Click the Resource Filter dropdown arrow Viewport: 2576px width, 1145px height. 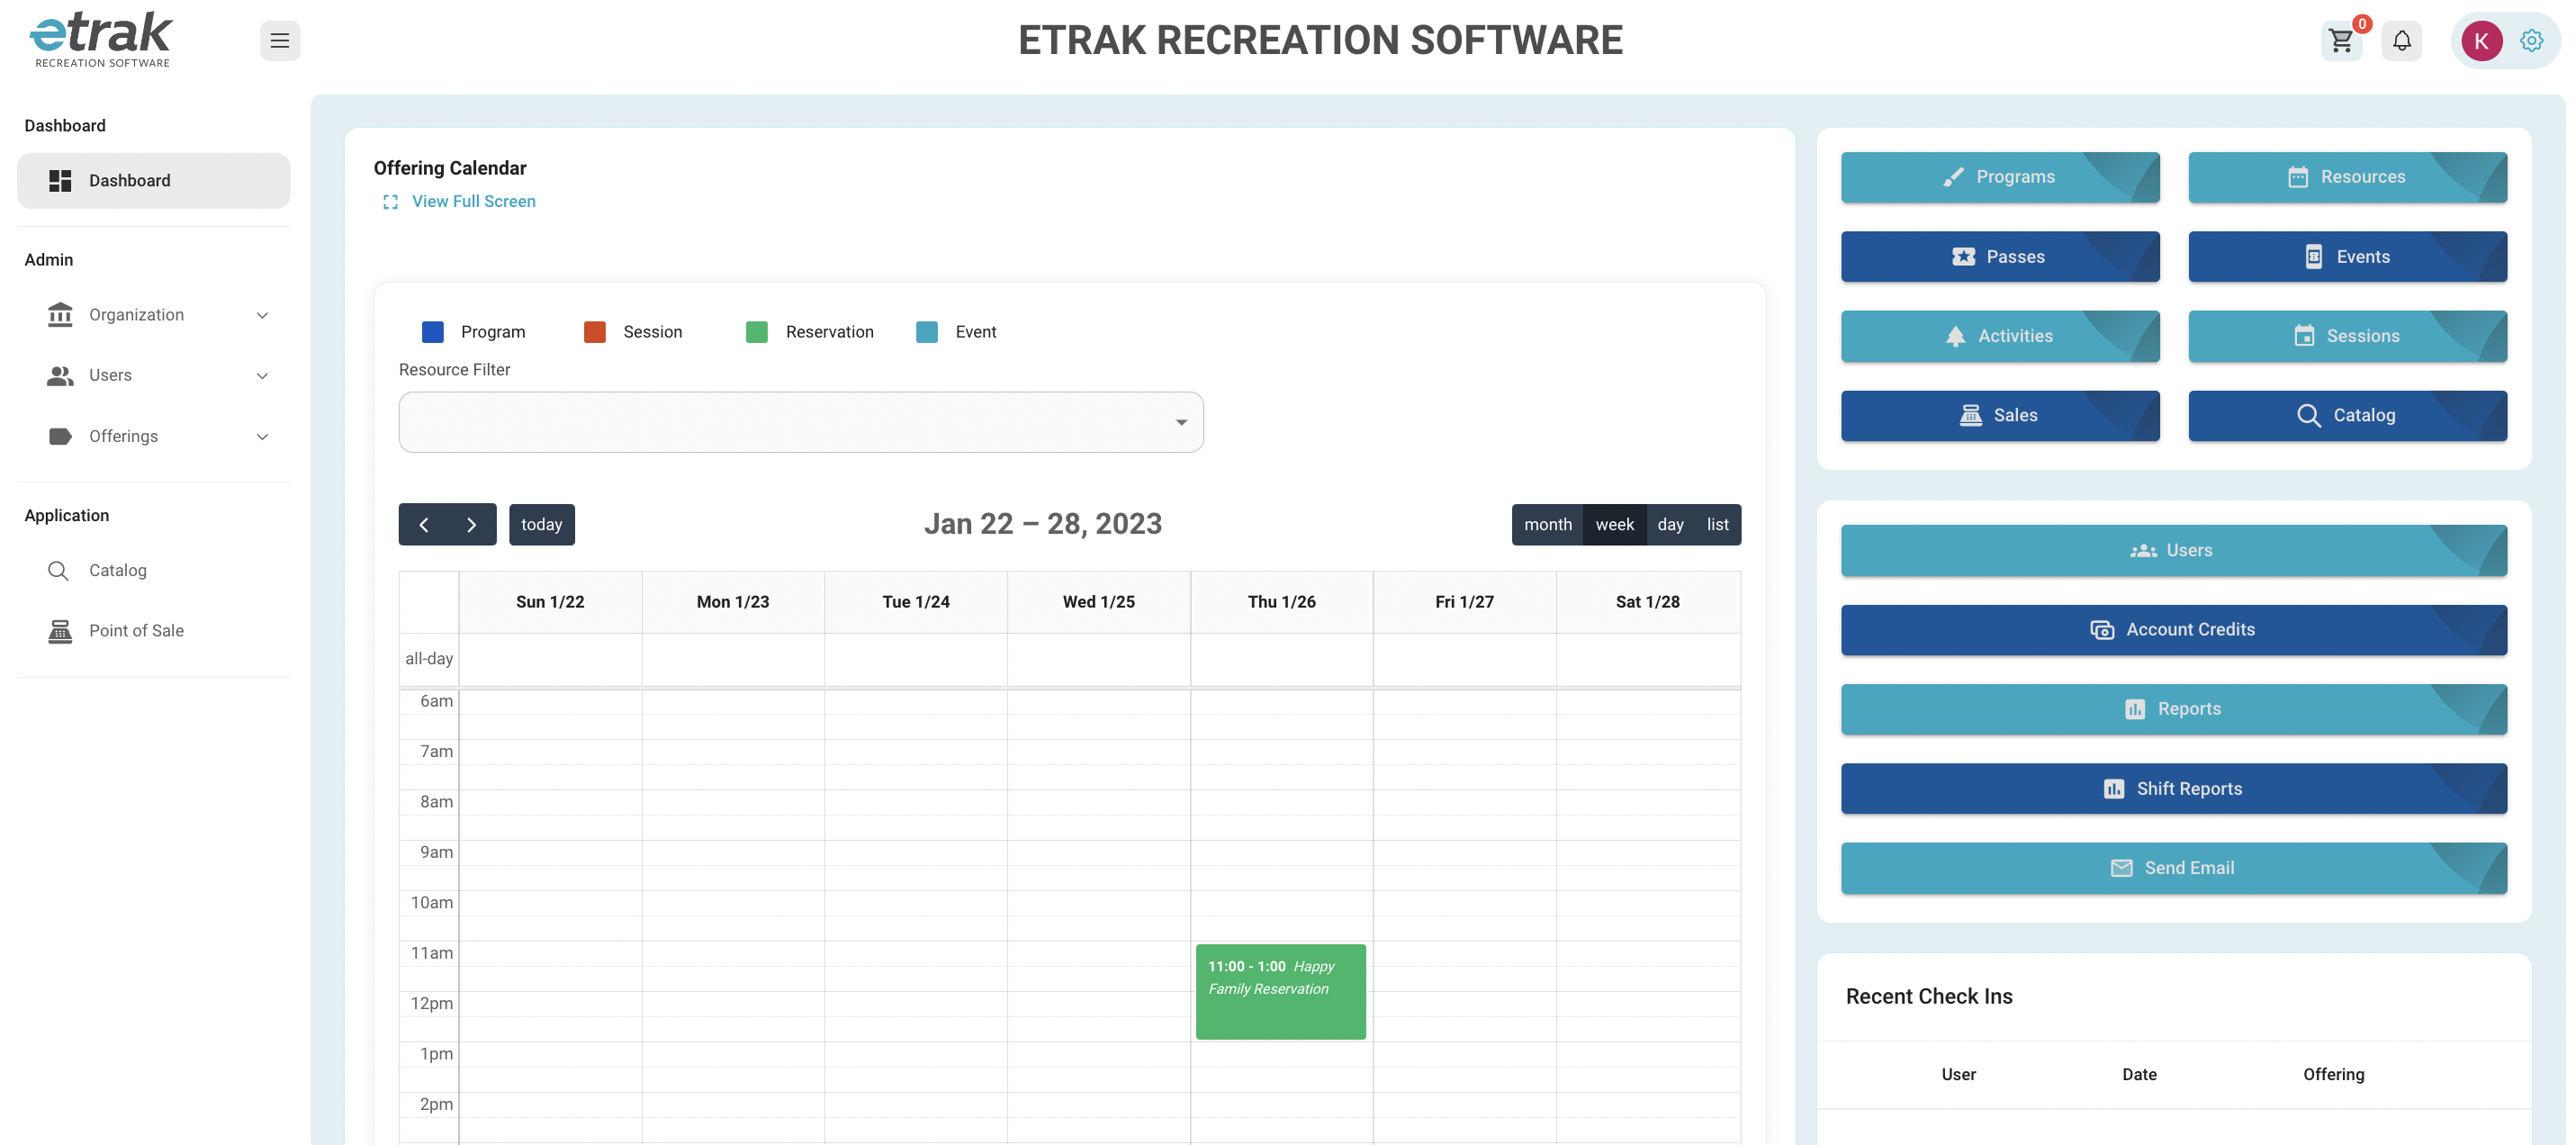1181,422
